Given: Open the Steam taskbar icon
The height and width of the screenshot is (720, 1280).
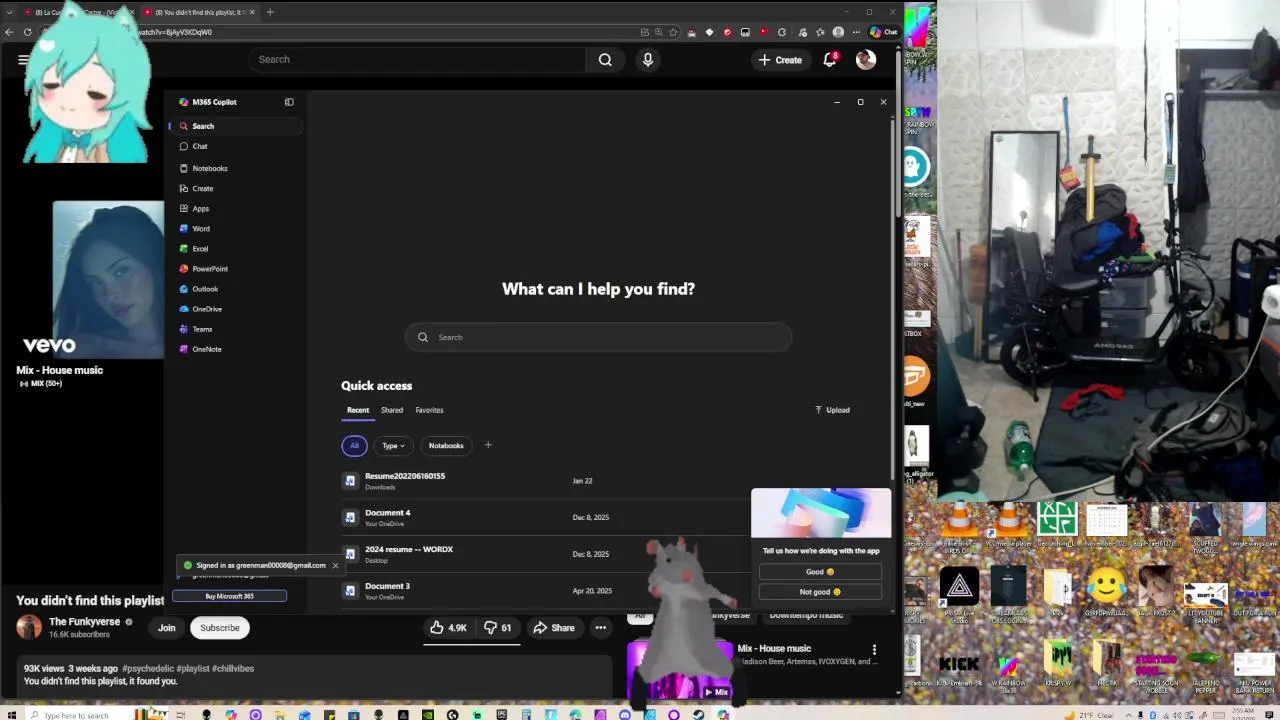Looking at the screenshot, I should (698, 715).
